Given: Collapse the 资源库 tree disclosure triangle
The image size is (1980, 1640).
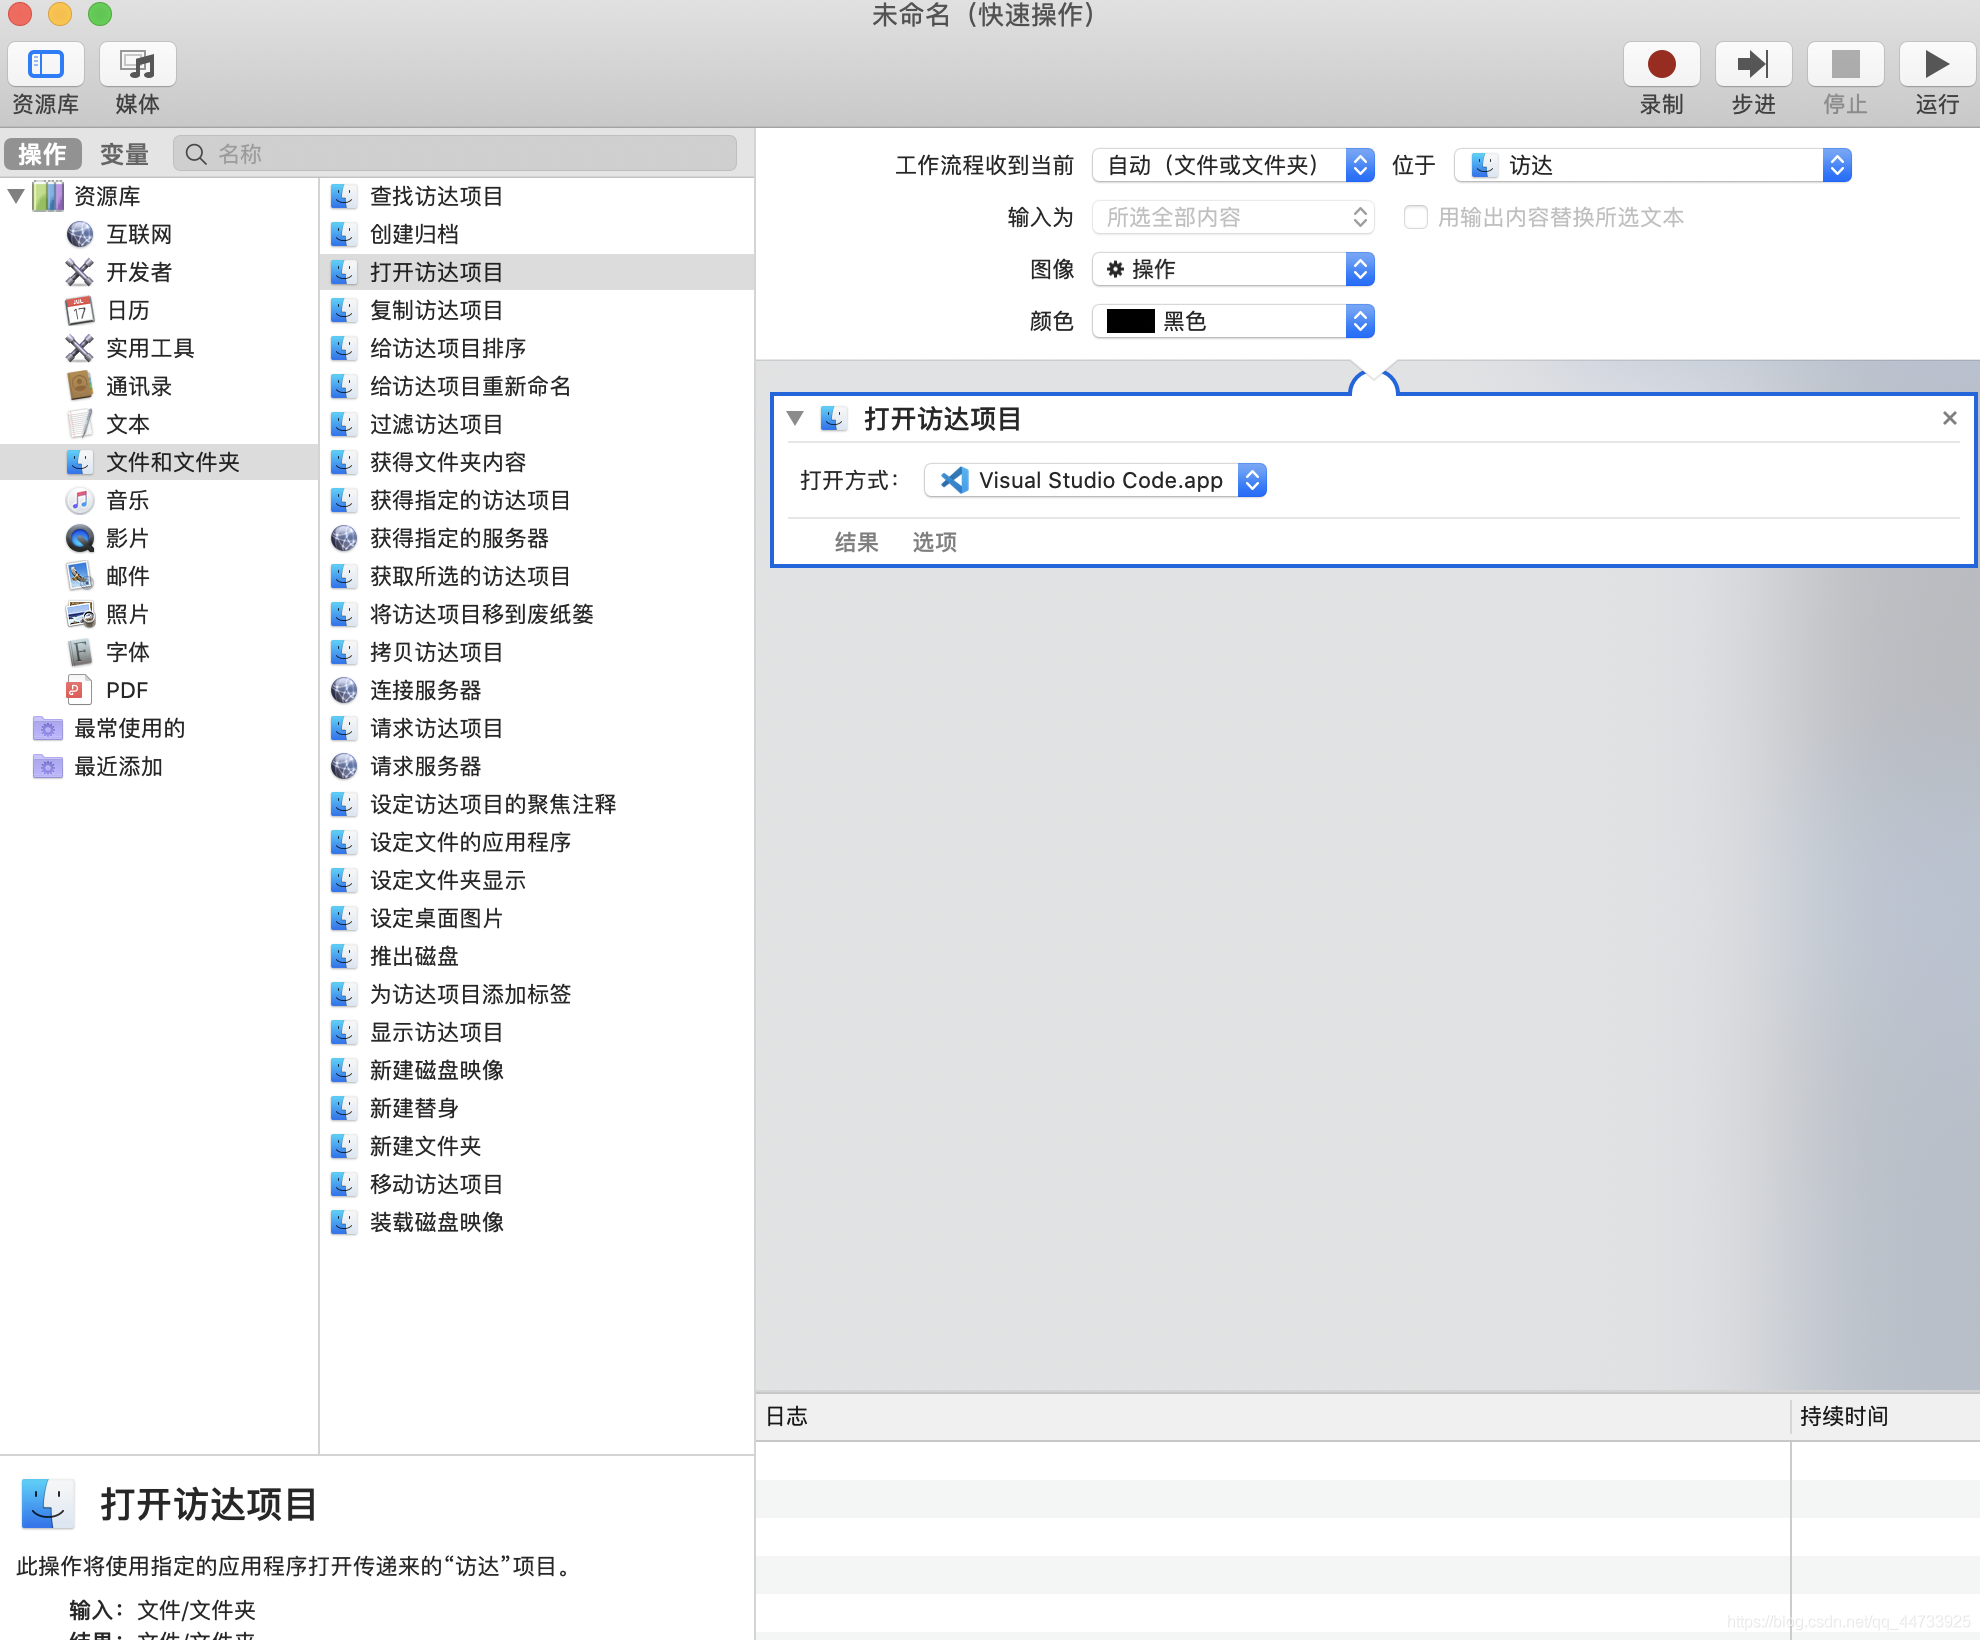Looking at the screenshot, I should click(x=16, y=196).
